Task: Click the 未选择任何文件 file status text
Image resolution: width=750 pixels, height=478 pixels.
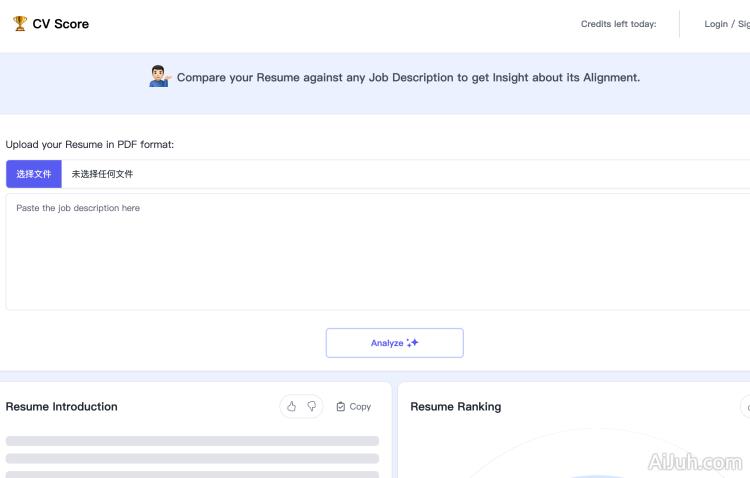Action: tap(102, 174)
